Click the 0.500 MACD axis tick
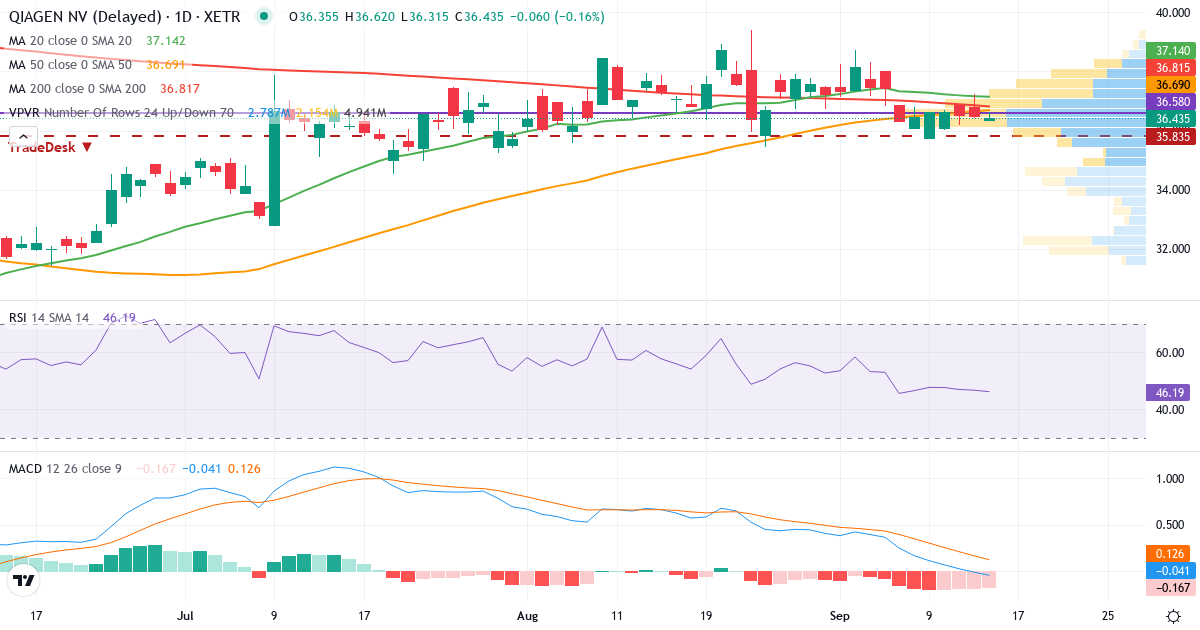The width and height of the screenshot is (1200, 630). [x=1170, y=525]
